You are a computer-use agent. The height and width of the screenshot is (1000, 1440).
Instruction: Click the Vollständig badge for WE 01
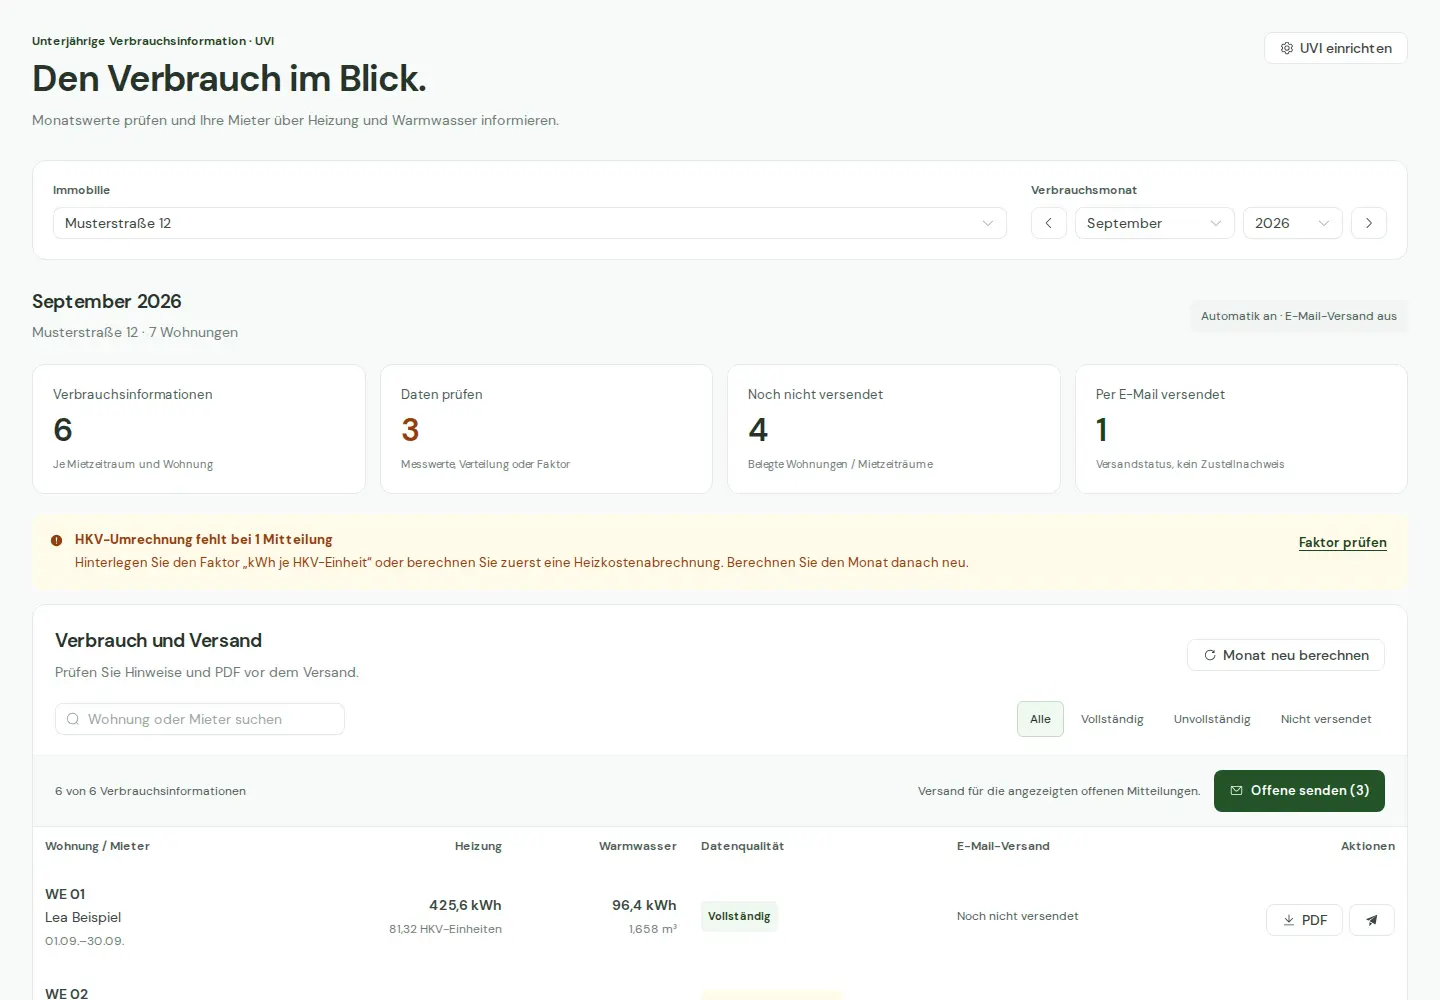tap(739, 916)
